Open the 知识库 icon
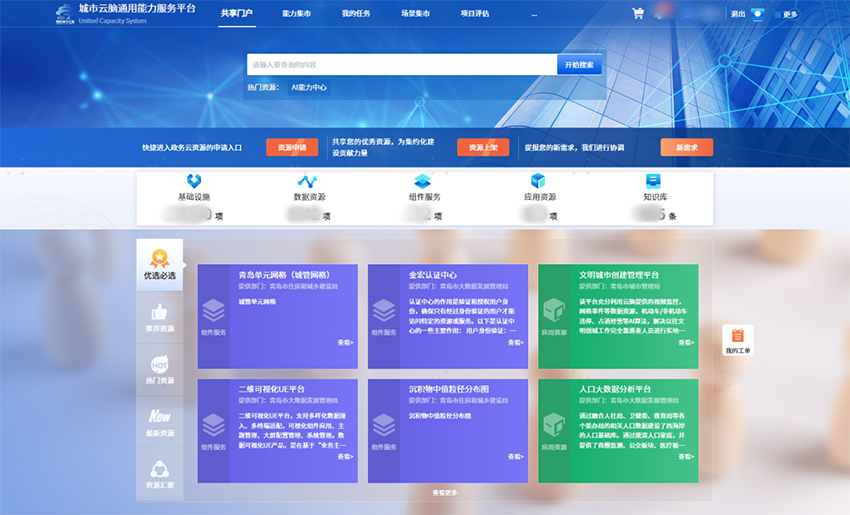850x515 pixels. 653,181
